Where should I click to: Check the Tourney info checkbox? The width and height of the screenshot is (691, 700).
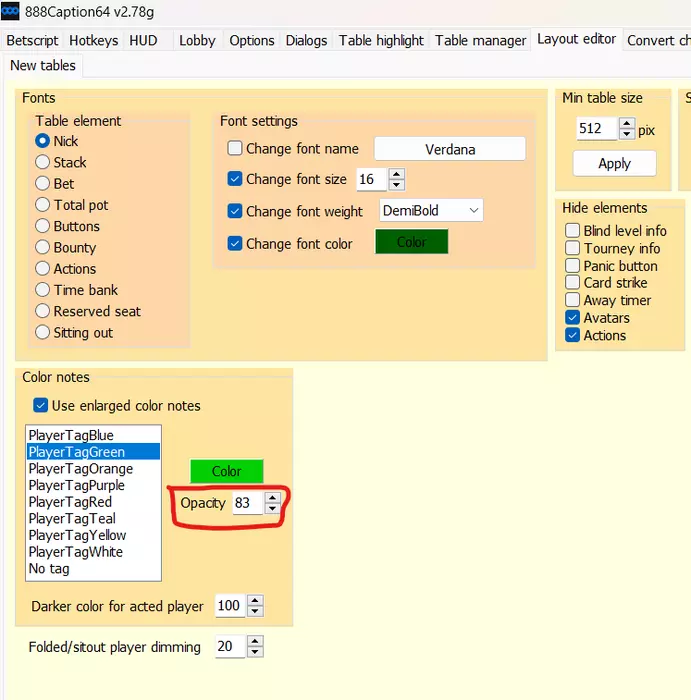click(x=572, y=248)
